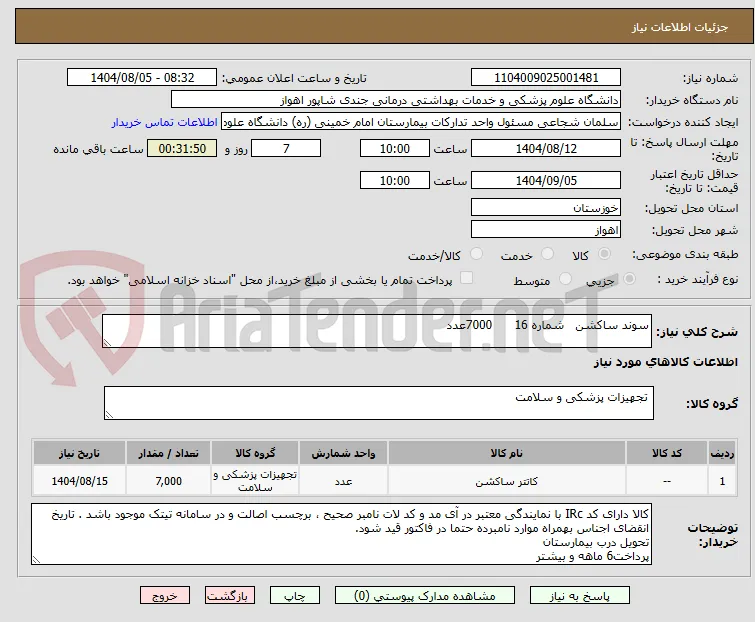
Task: Click the کد کالا column header
Action: coord(666,454)
